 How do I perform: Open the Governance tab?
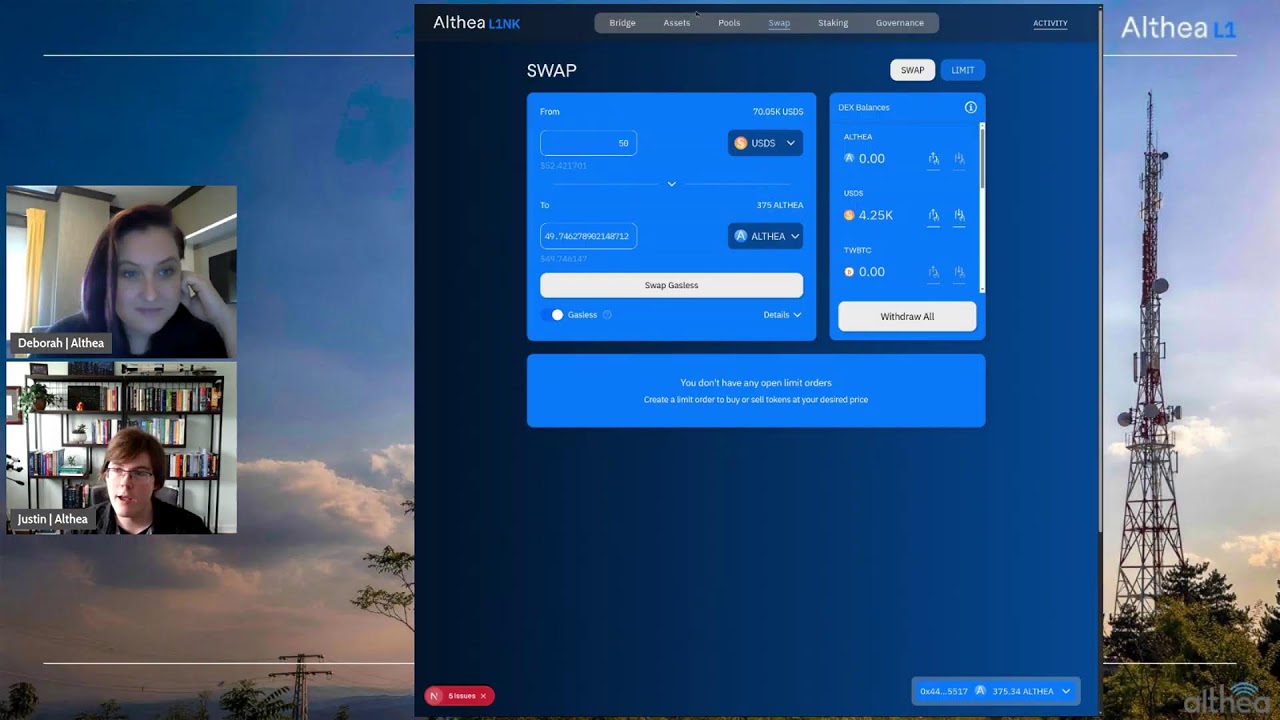click(900, 23)
